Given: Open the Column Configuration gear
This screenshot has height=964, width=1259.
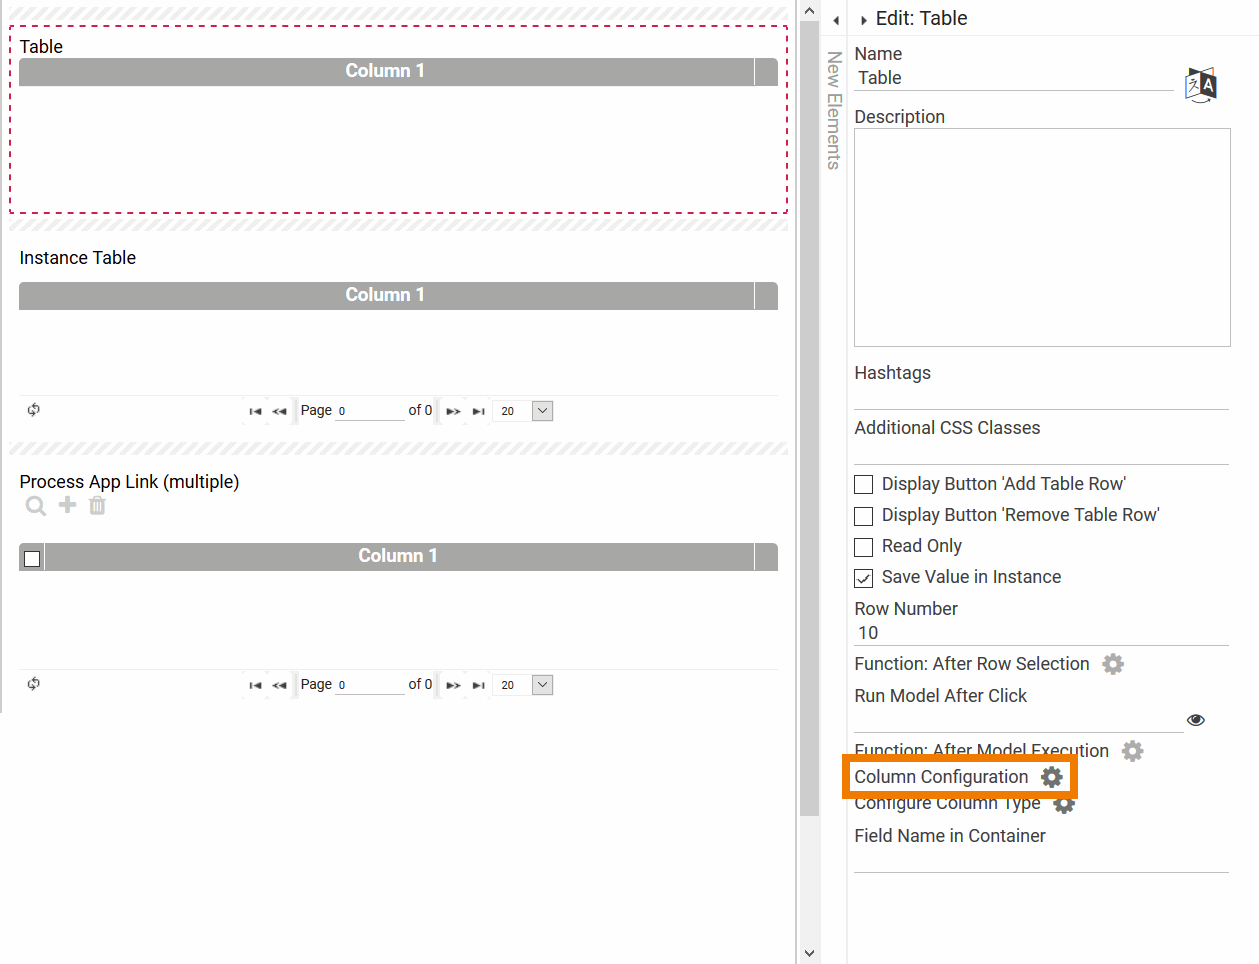Looking at the screenshot, I should click(x=1052, y=777).
